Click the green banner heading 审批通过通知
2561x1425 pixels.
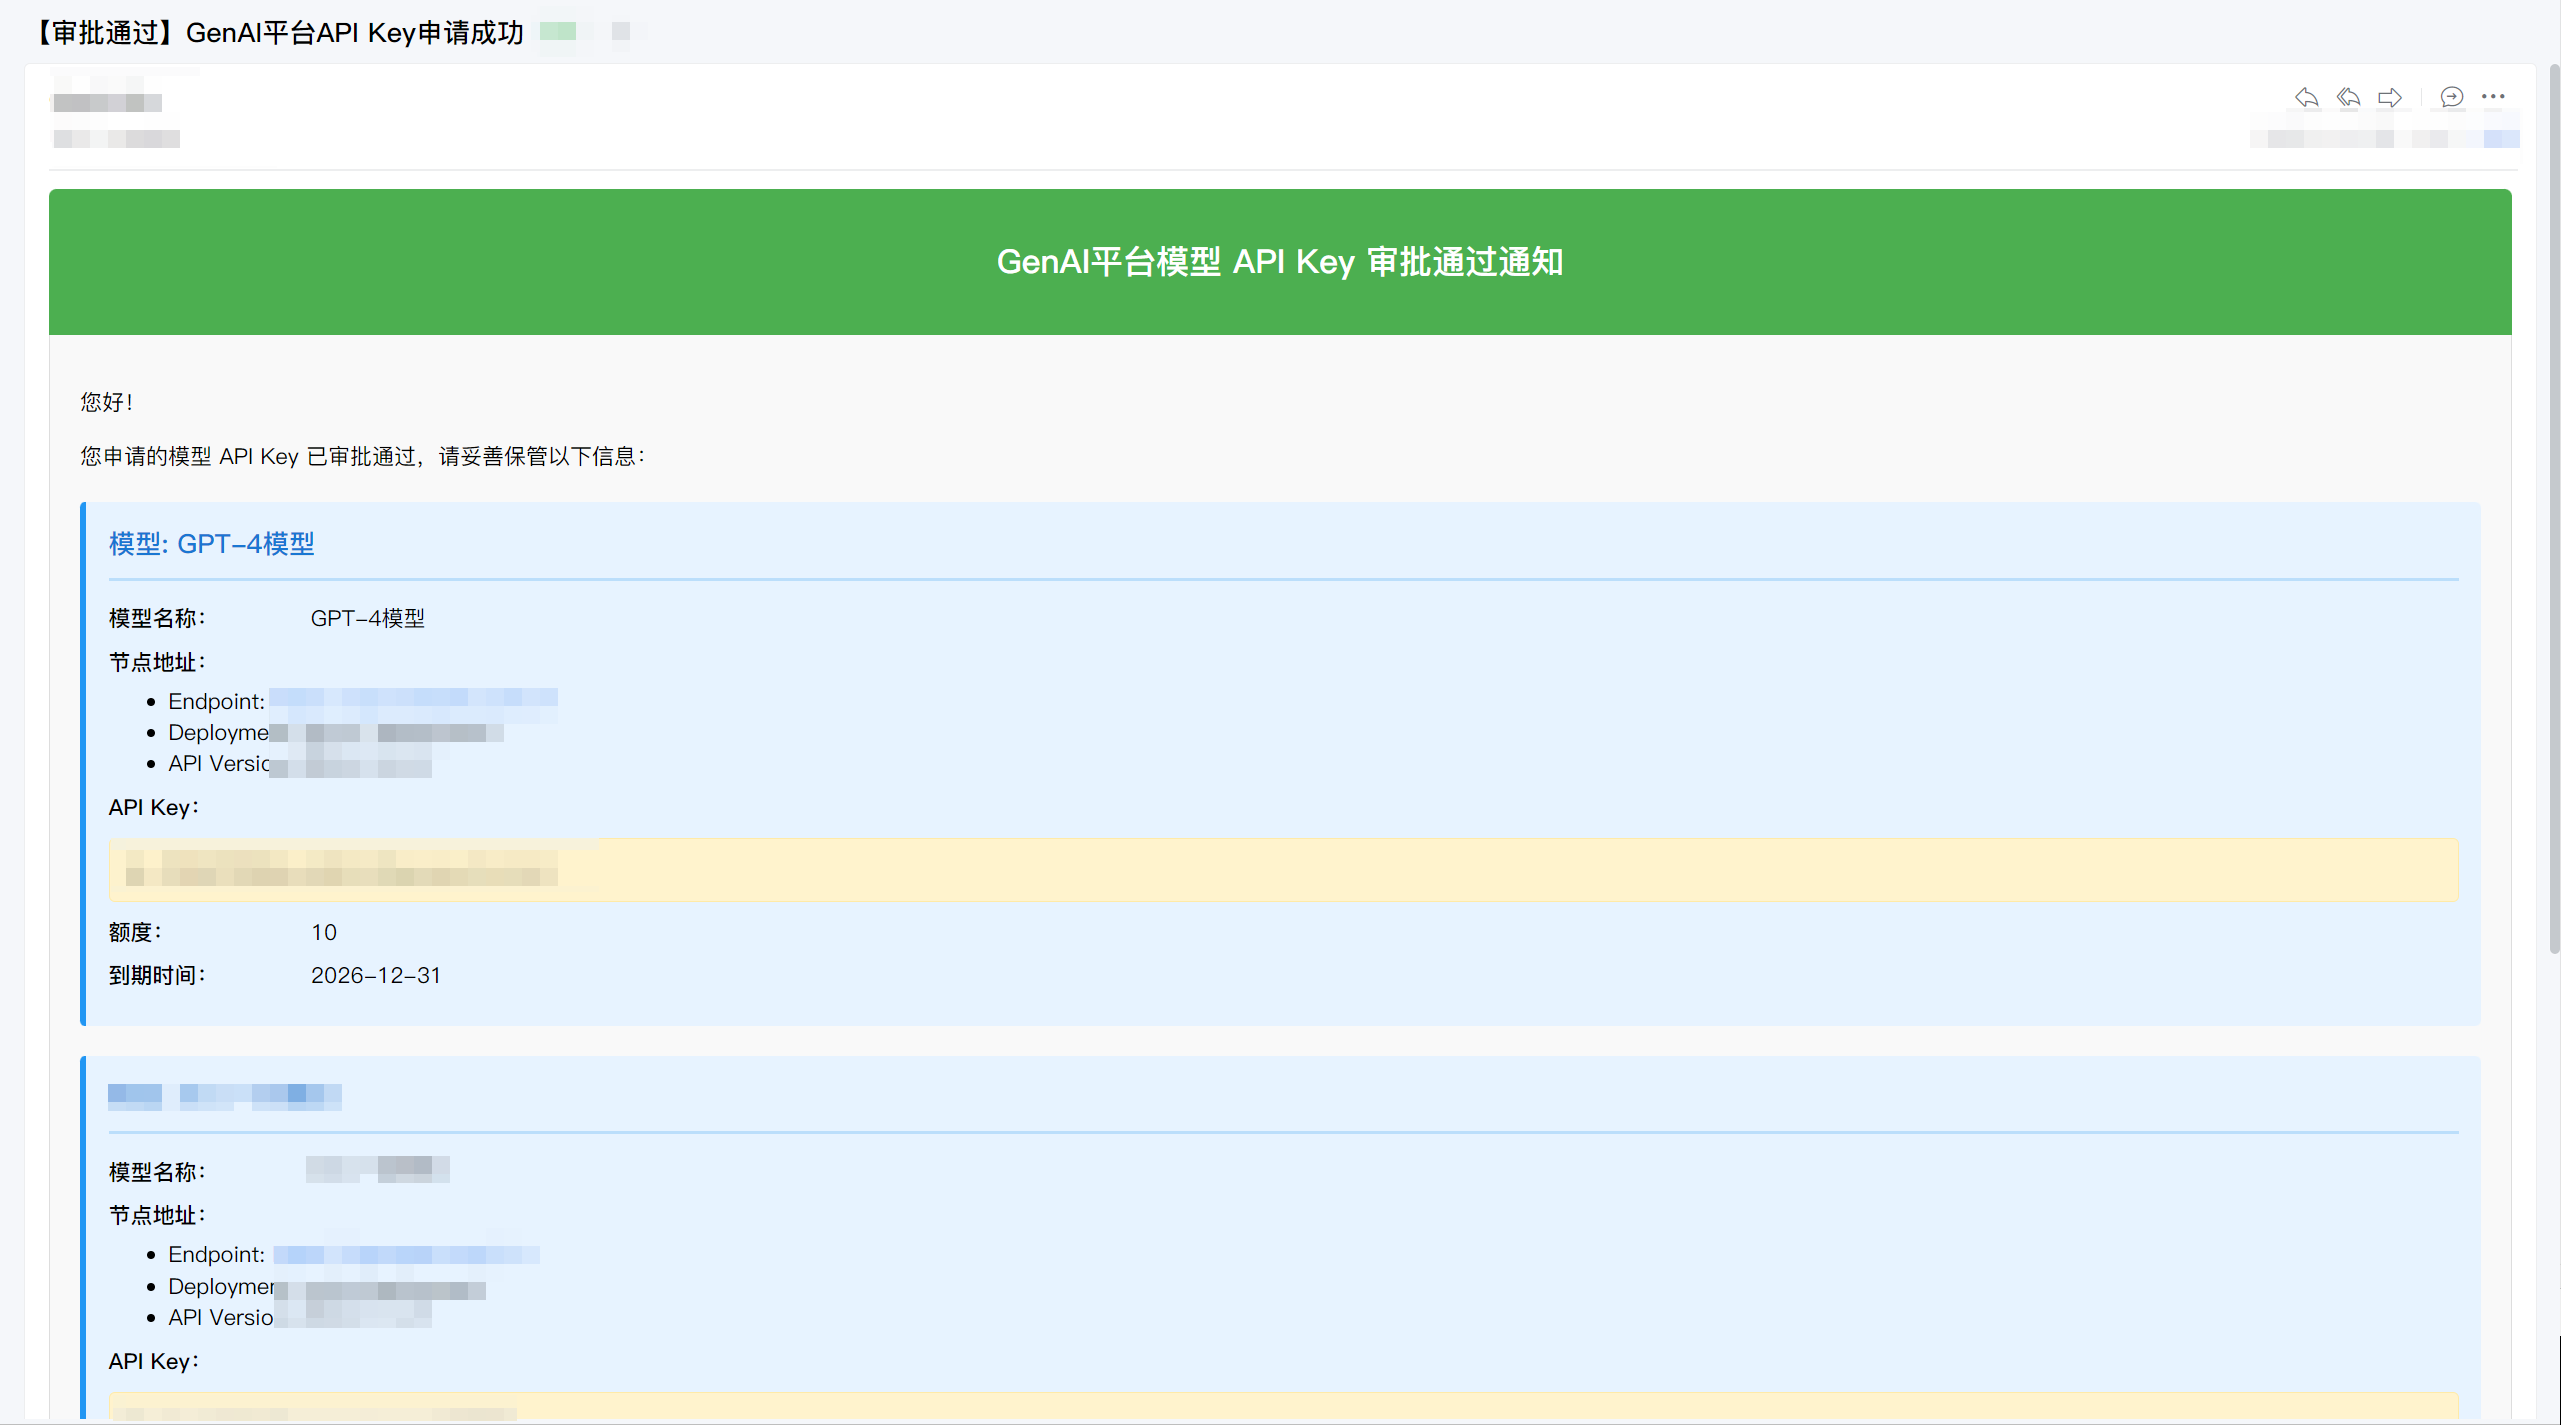[1279, 262]
